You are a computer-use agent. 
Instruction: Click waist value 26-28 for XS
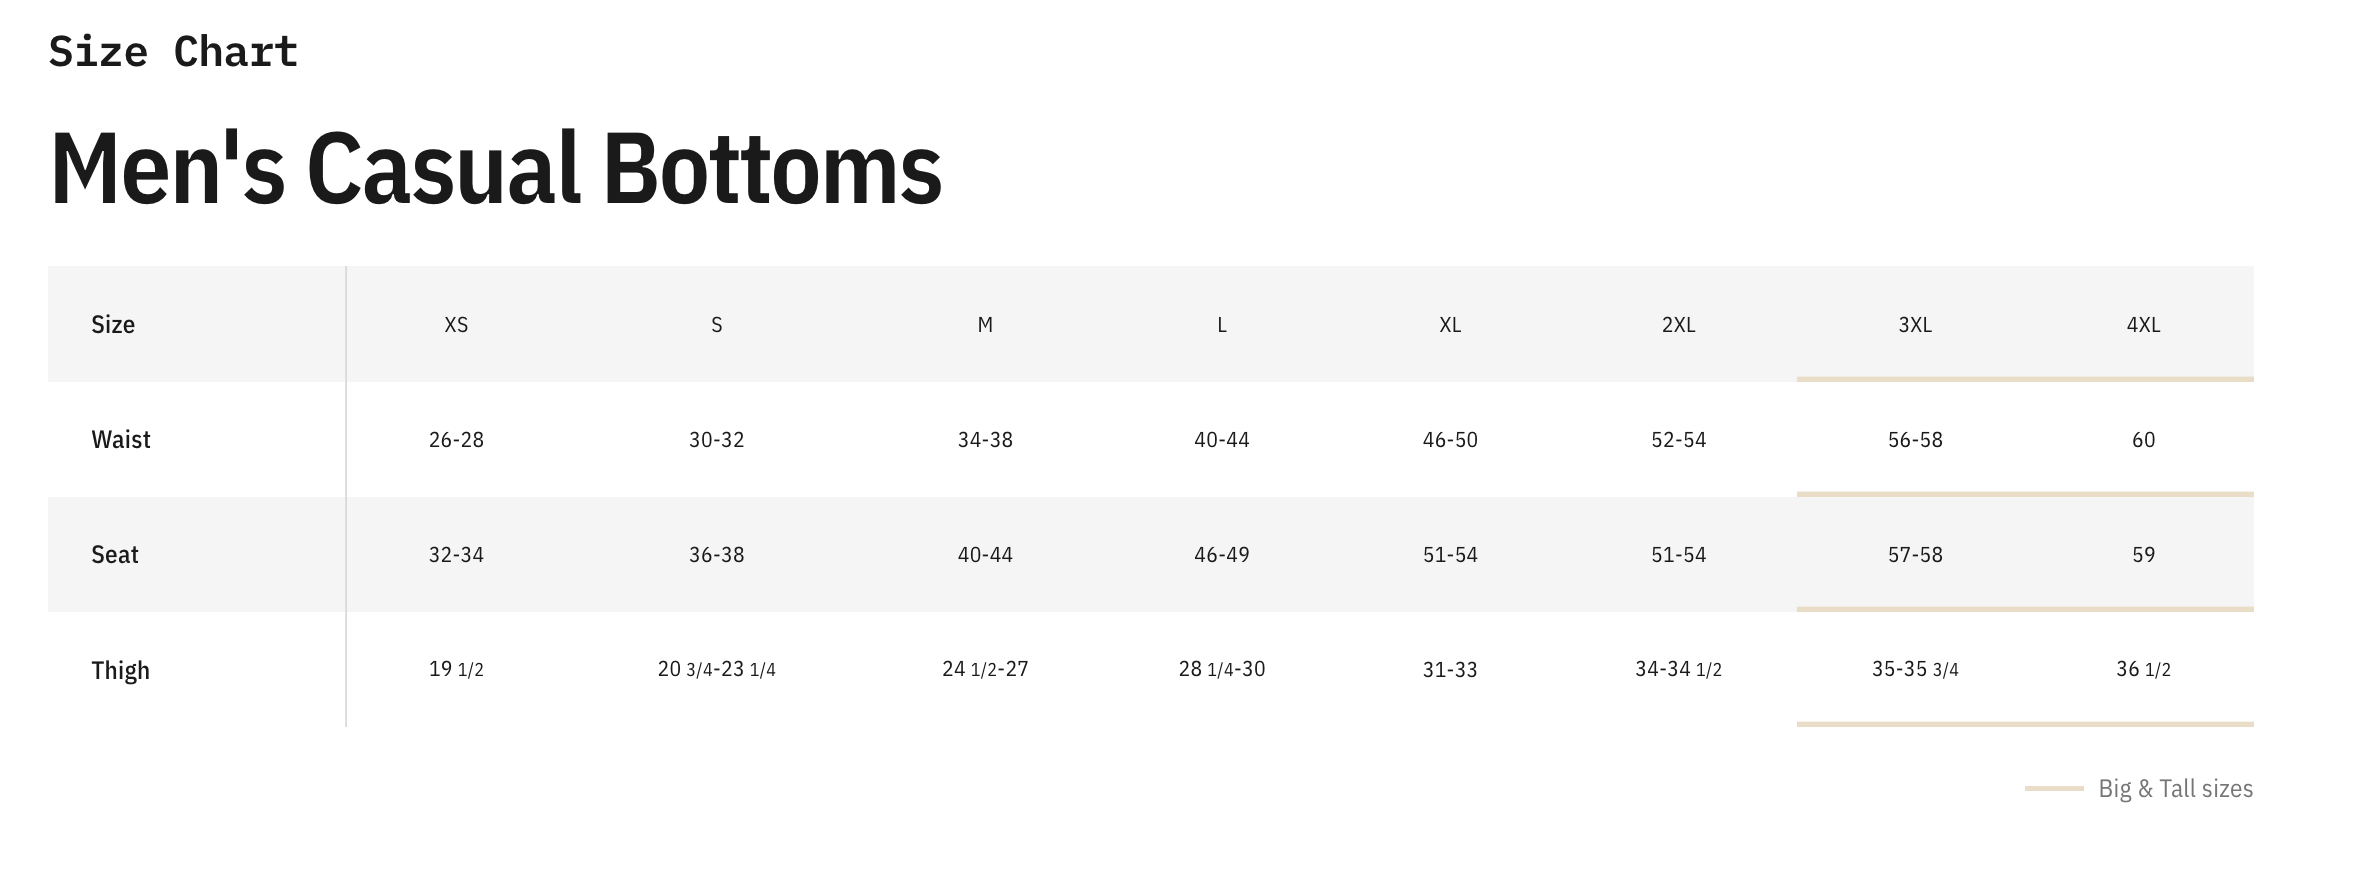click(456, 440)
